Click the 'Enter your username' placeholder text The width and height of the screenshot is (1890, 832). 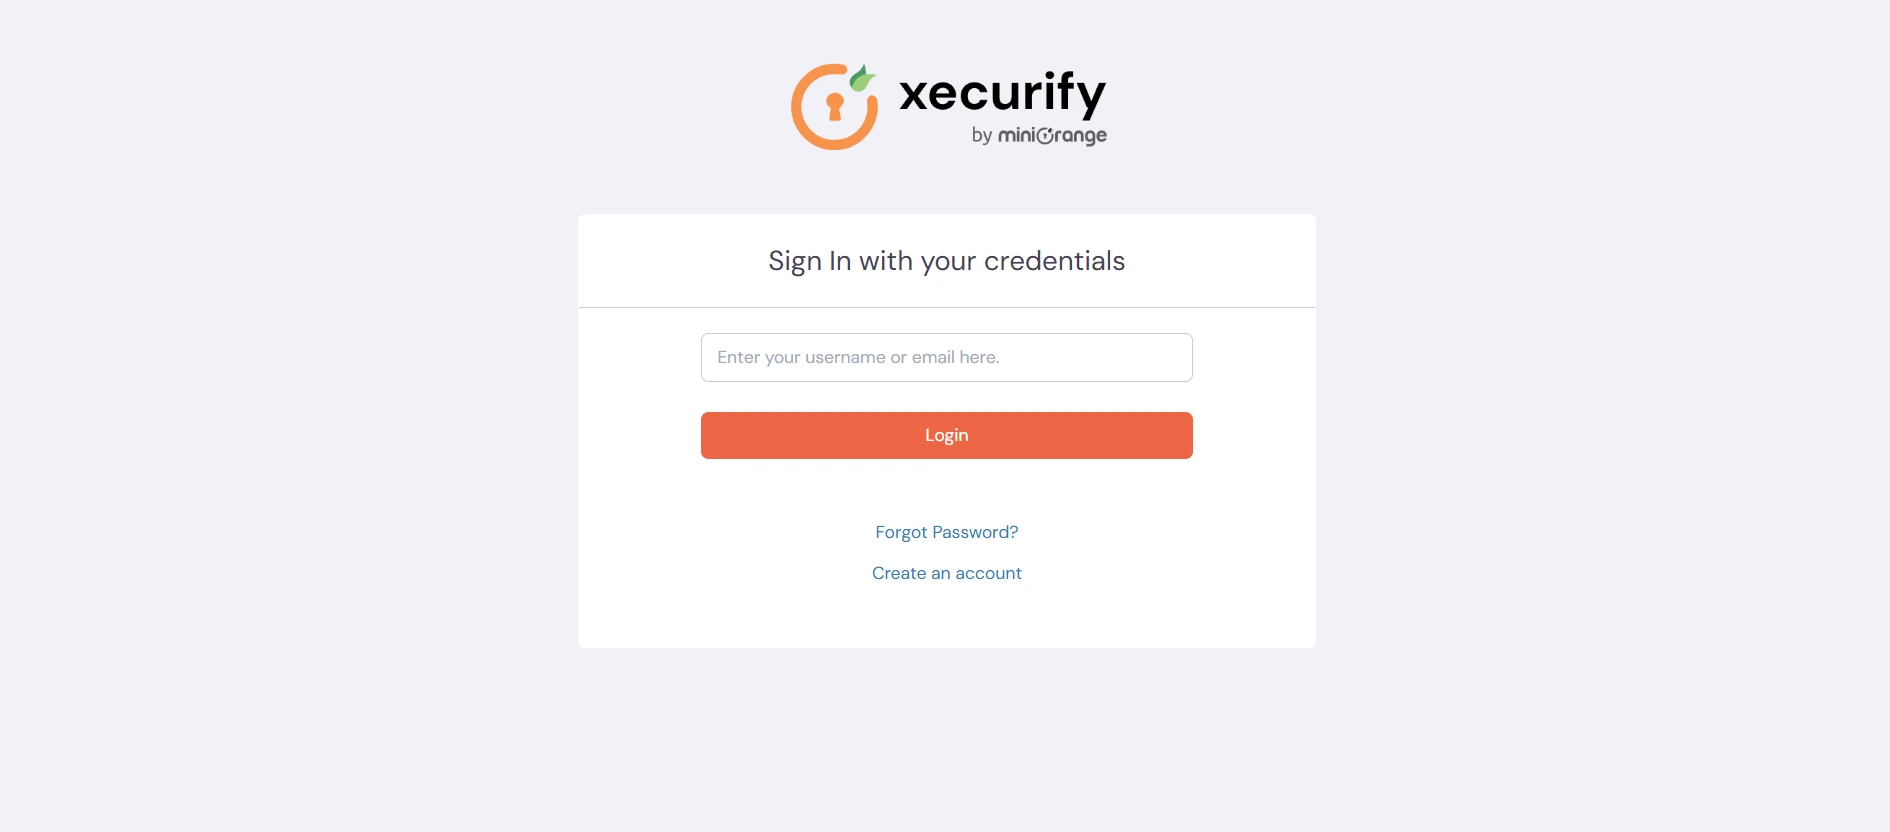[x=858, y=357]
